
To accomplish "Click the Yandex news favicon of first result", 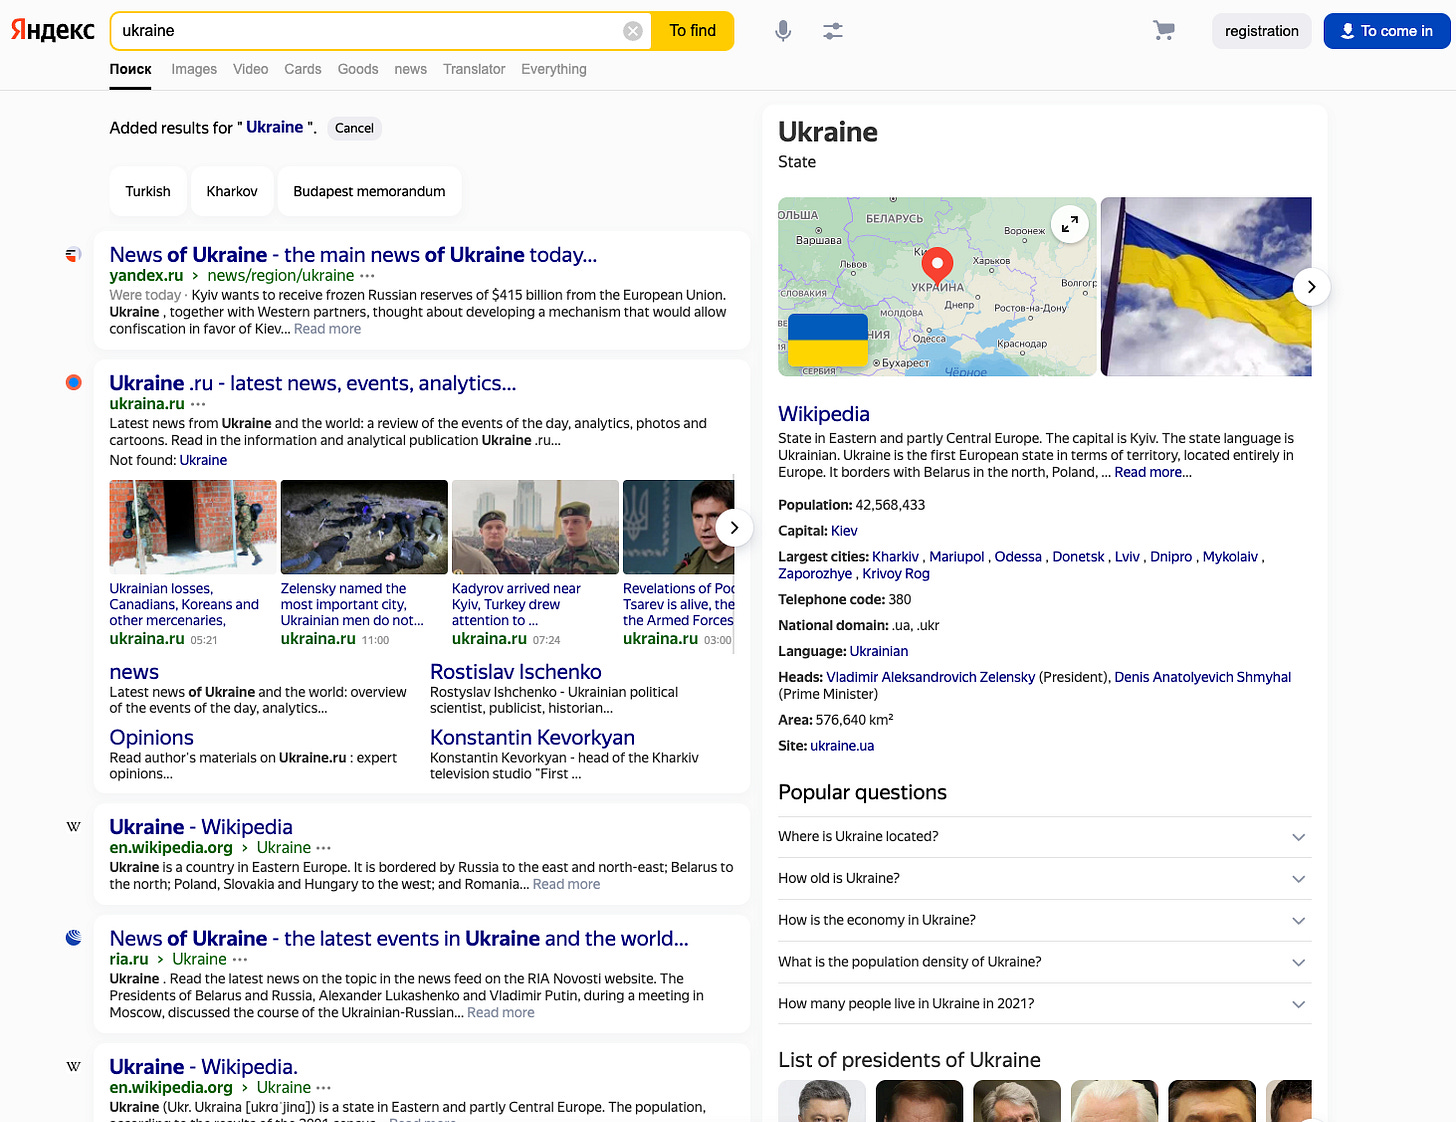I will (x=73, y=255).
